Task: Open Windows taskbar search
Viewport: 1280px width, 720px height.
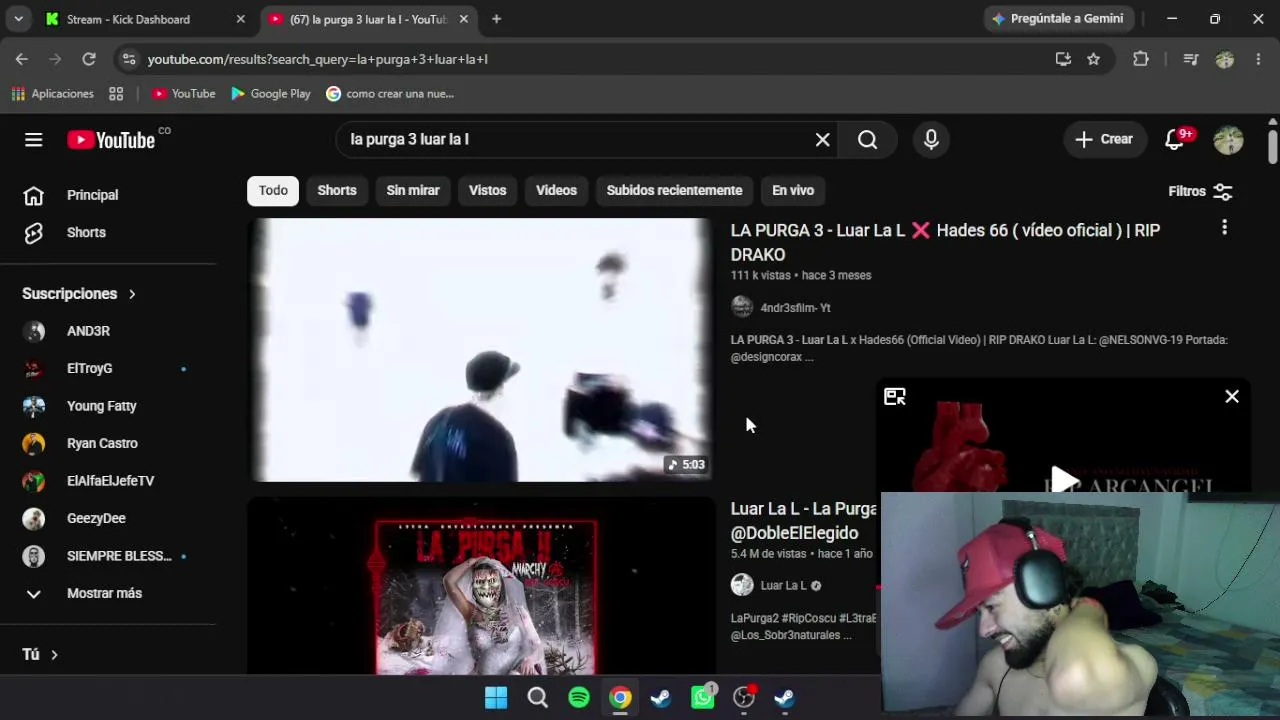Action: [538, 697]
